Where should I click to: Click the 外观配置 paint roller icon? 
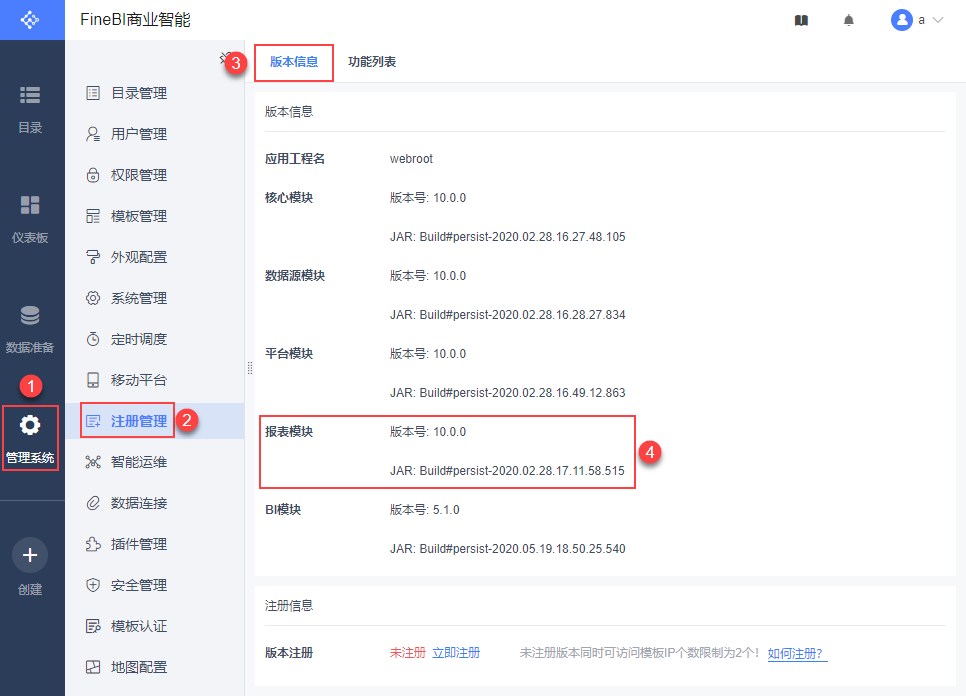click(x=93, y=257)
